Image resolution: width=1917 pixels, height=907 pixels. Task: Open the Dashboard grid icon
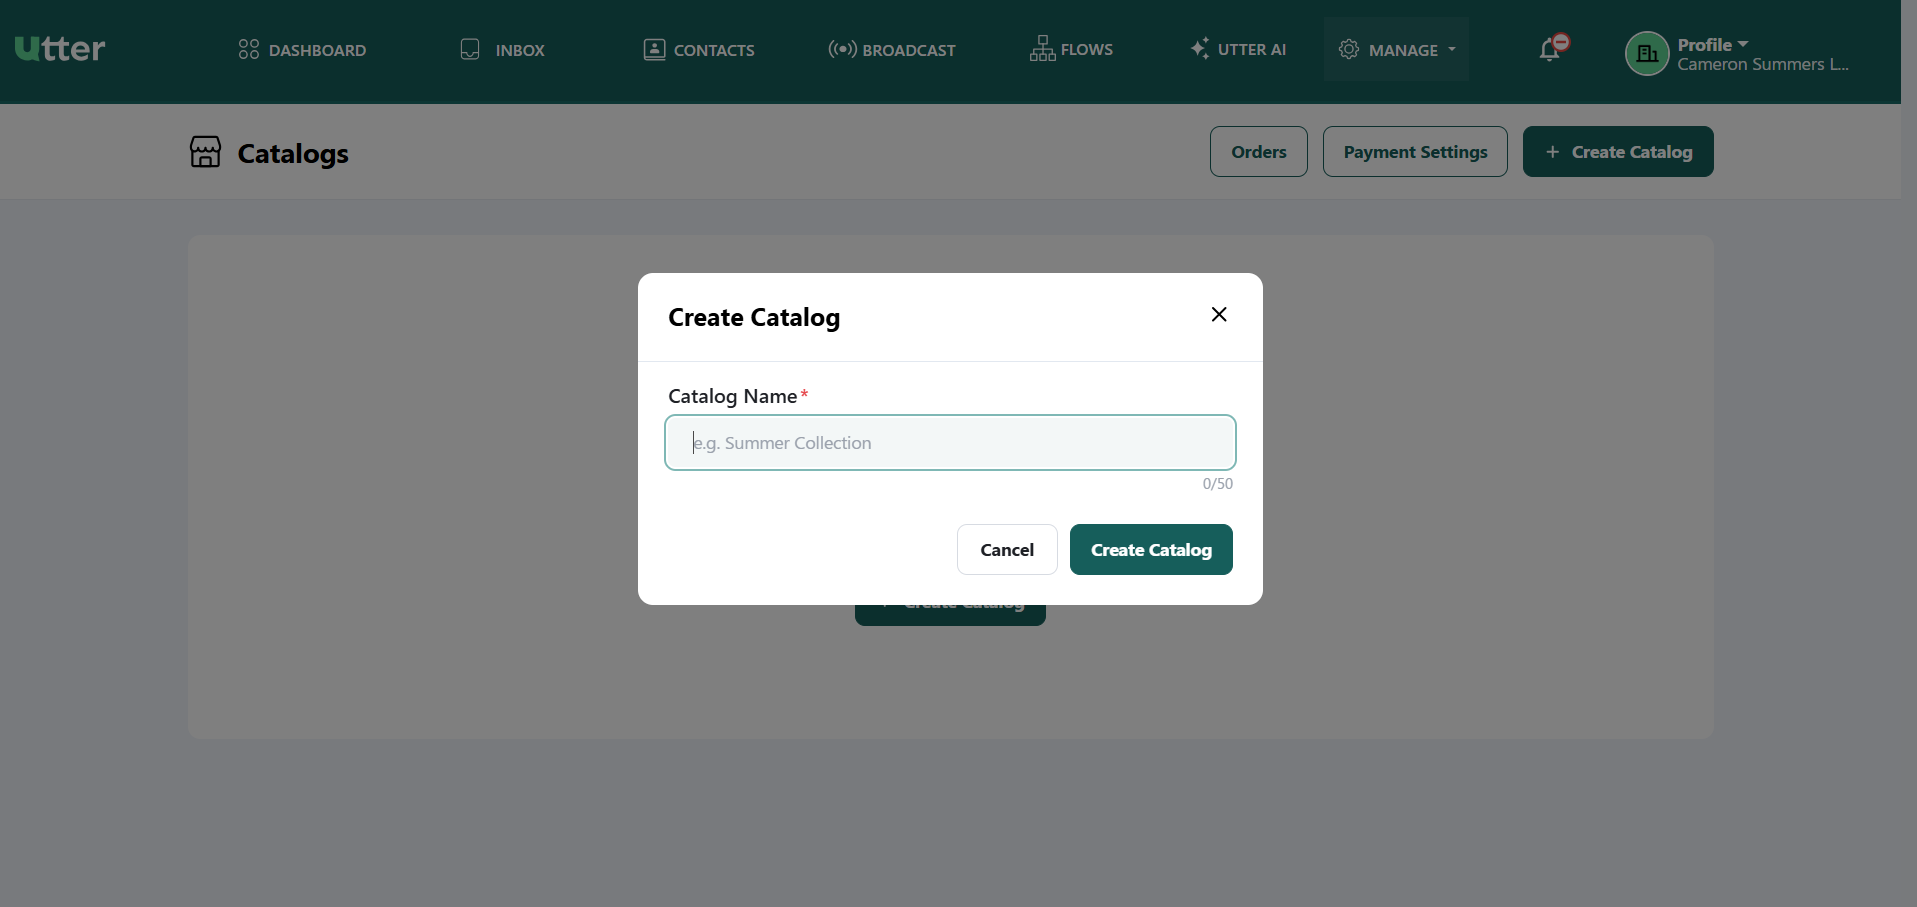pyautogui.click(x=249, y=49)
